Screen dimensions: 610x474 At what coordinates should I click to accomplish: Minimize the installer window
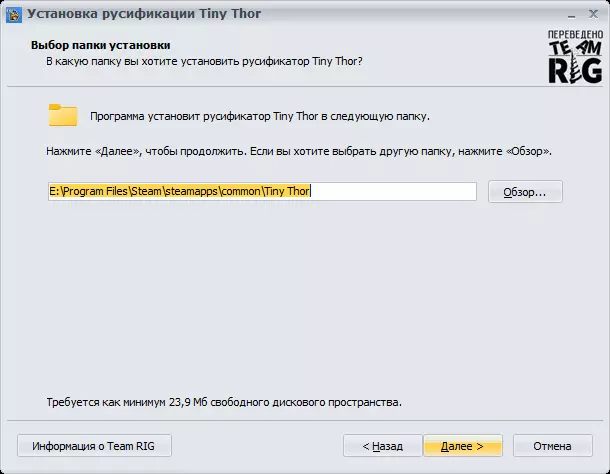pos(546,13)
